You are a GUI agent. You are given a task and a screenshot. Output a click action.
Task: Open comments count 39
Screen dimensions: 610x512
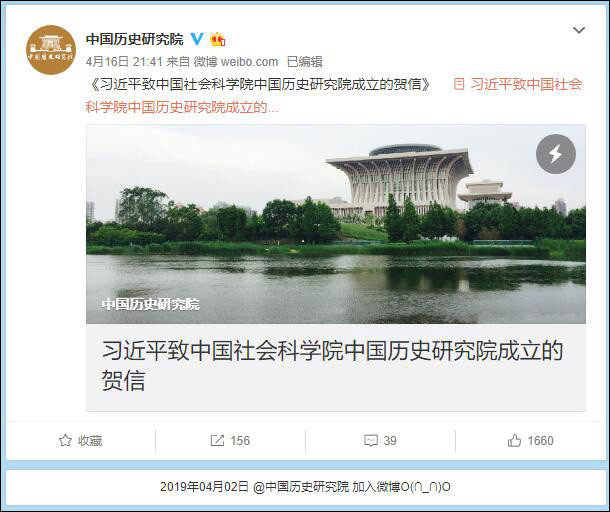[x=390, y=440]
